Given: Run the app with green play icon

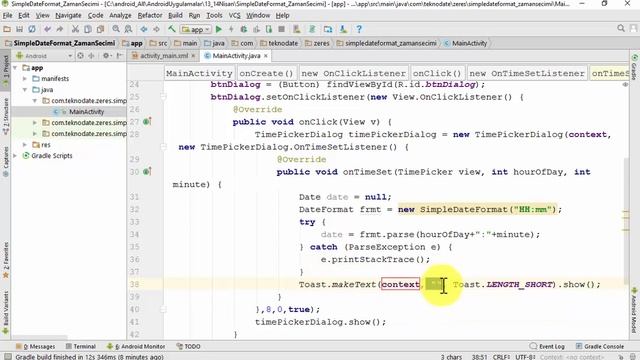Looking at the screenshot, I should click(219, 29).
